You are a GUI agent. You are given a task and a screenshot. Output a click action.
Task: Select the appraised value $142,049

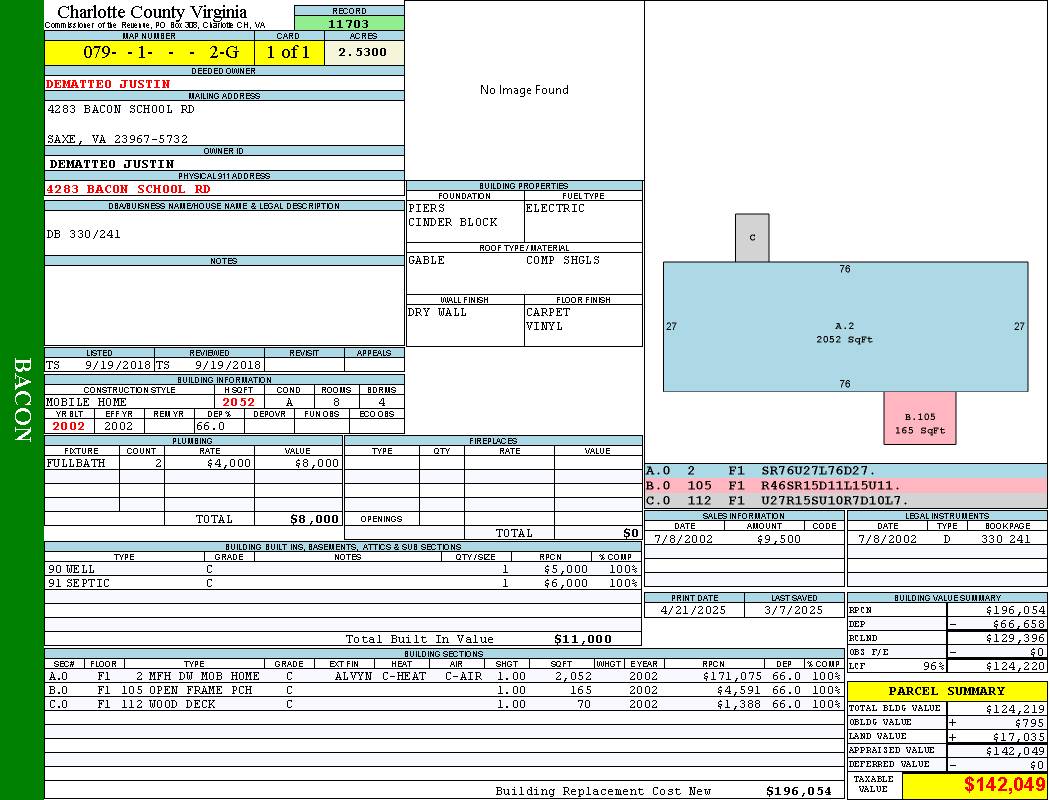[x=1015, y=751]
